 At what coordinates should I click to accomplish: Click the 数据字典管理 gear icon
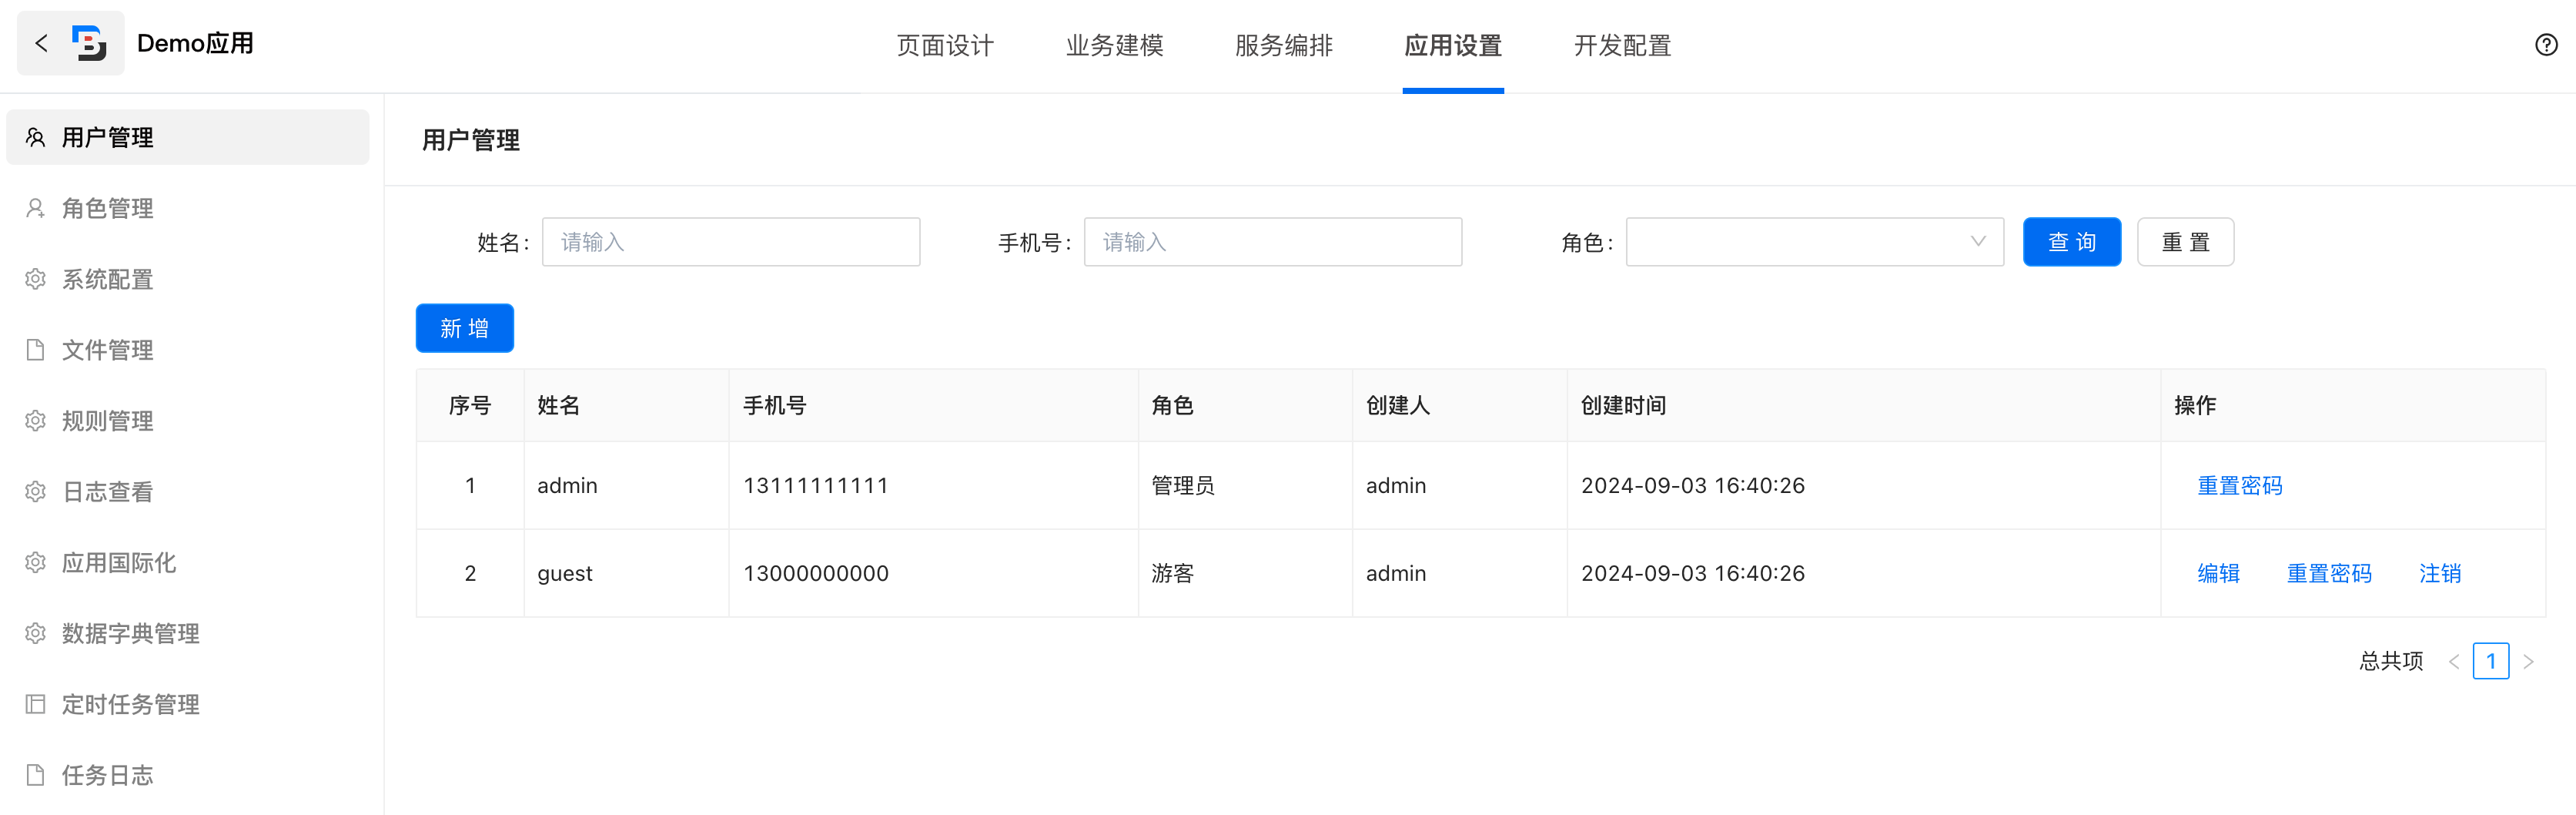coord(35,634)
